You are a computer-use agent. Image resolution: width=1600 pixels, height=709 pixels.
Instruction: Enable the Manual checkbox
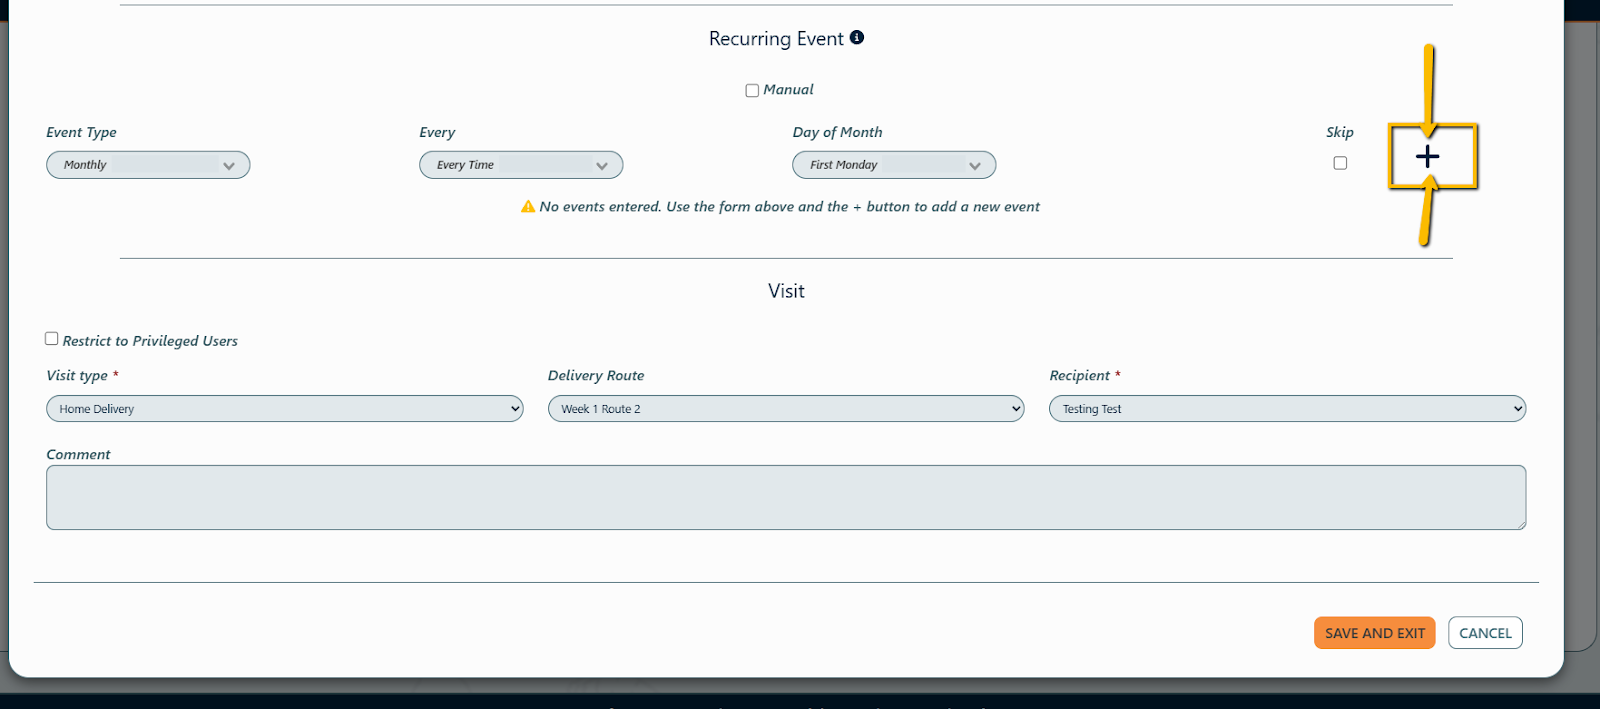pos(752,90)
